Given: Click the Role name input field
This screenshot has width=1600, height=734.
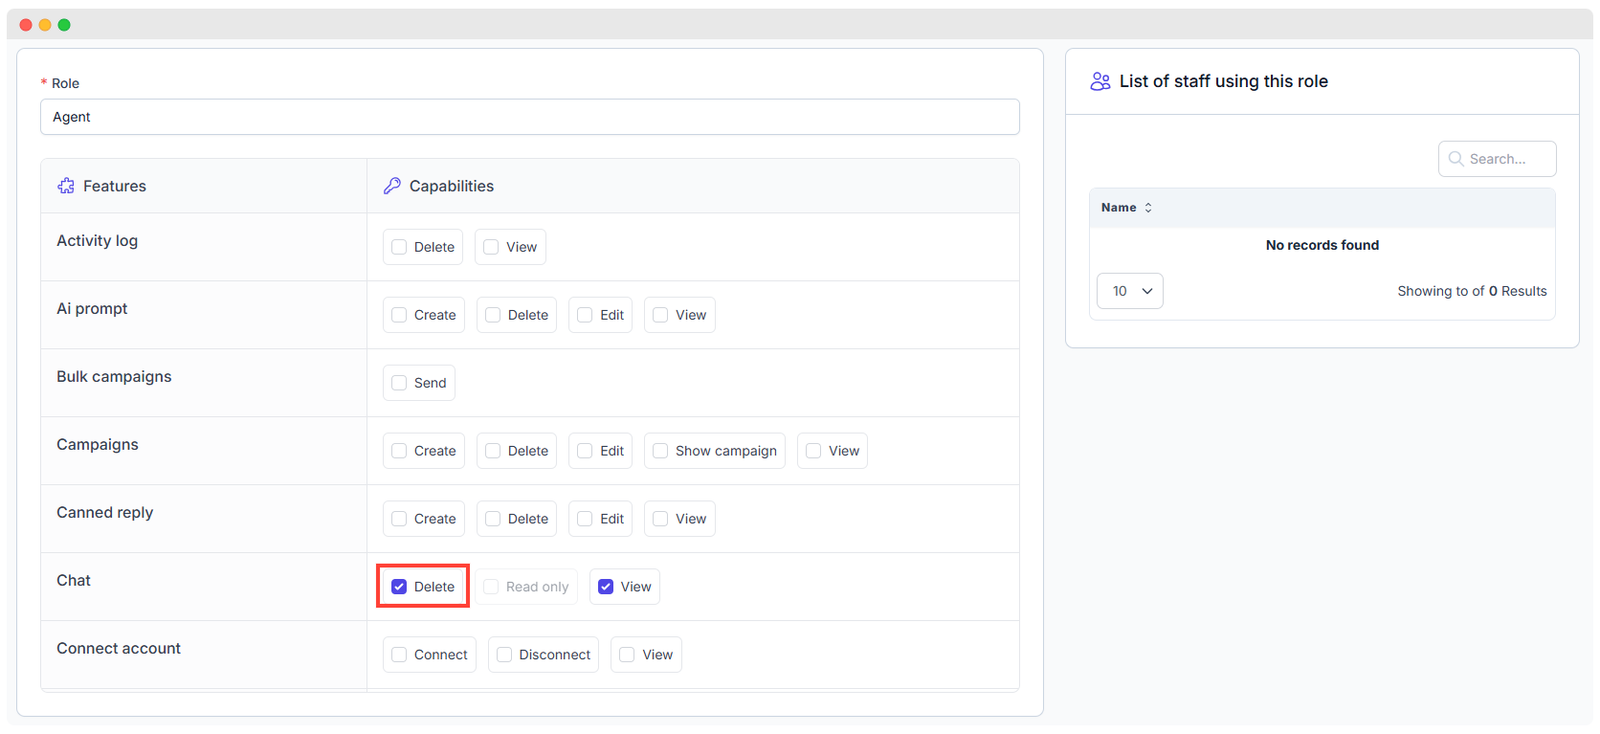Looking at the screenshot, I should point(529,117).
